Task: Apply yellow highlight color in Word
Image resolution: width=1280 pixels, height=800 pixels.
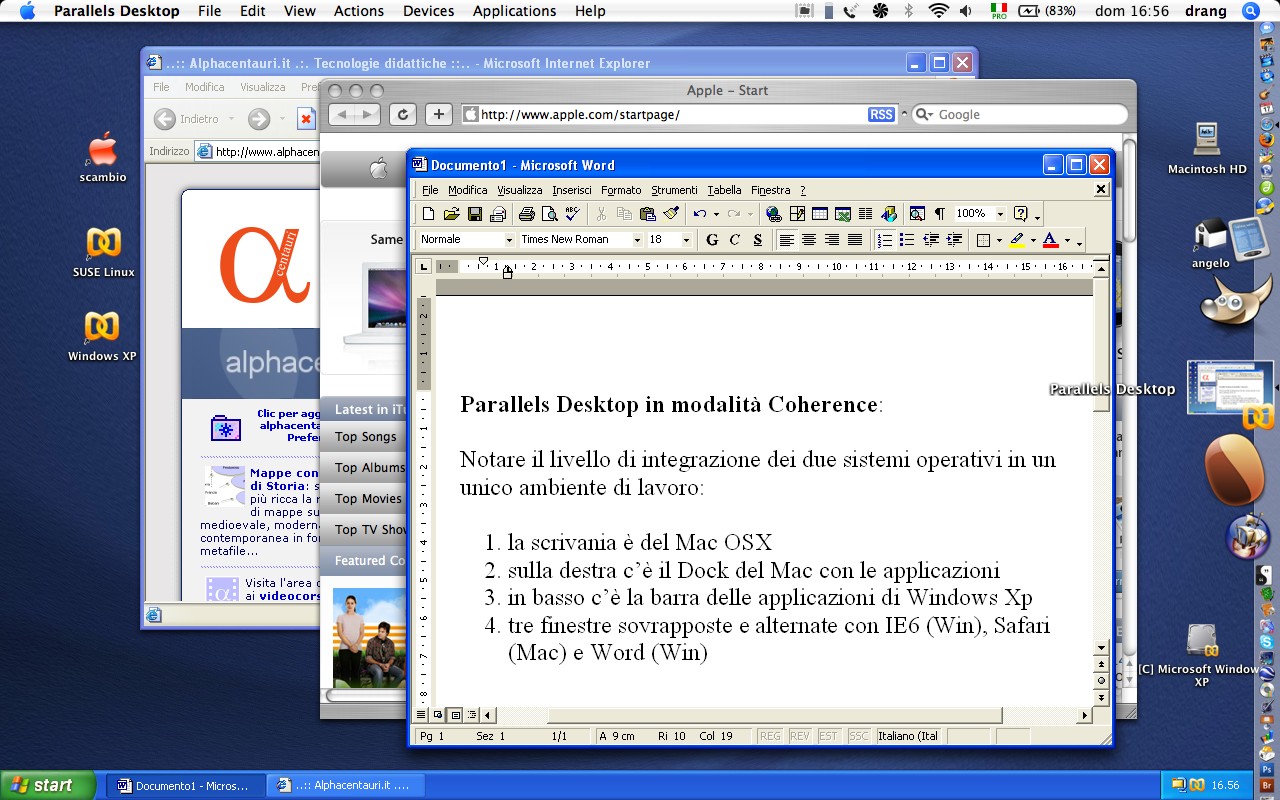Action: pyautogui.click(x=1017, y=240)
